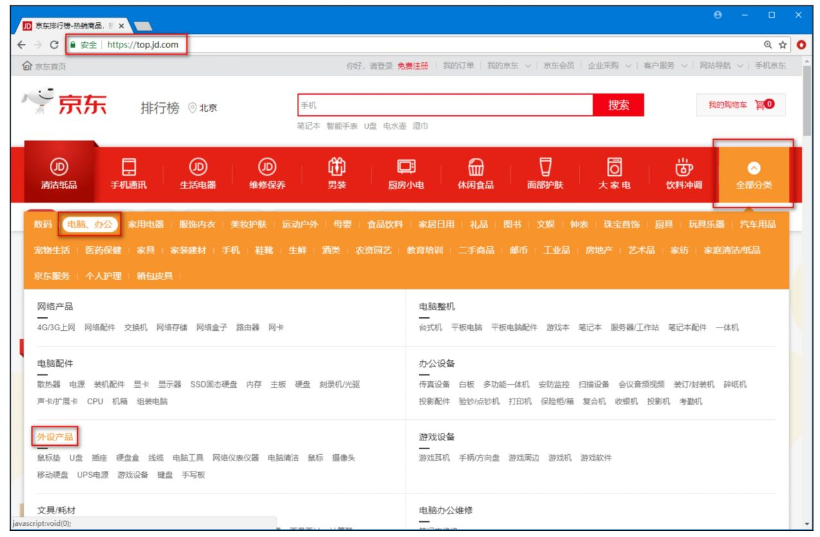This screenshot has width=820, height=537.
Task: Bookmark page with the star icon
Action: click(782, 45)
